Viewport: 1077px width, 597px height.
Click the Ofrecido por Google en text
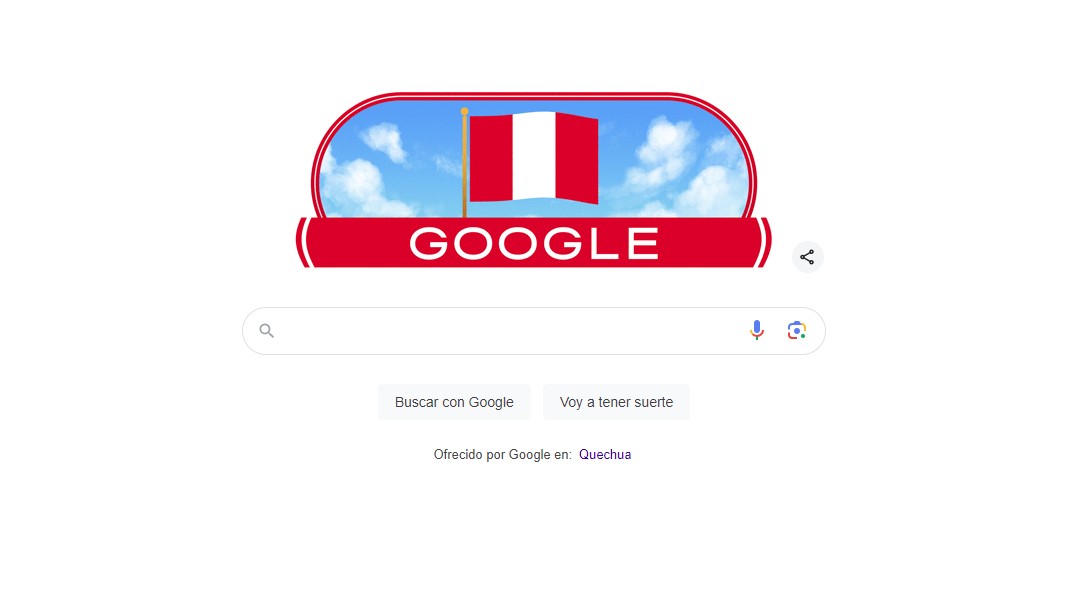click(502, 454)
